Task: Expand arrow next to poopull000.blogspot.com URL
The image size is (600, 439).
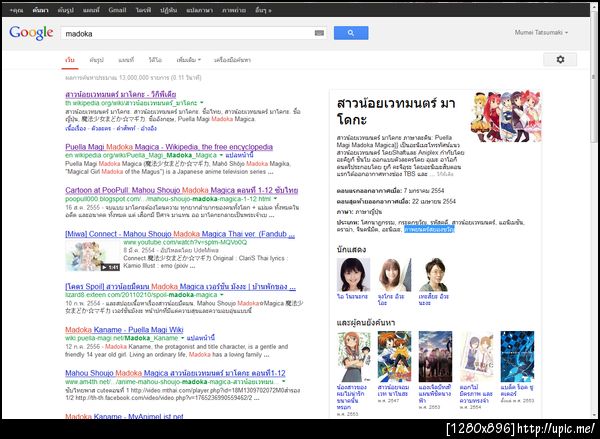Action: coord(275,199)
